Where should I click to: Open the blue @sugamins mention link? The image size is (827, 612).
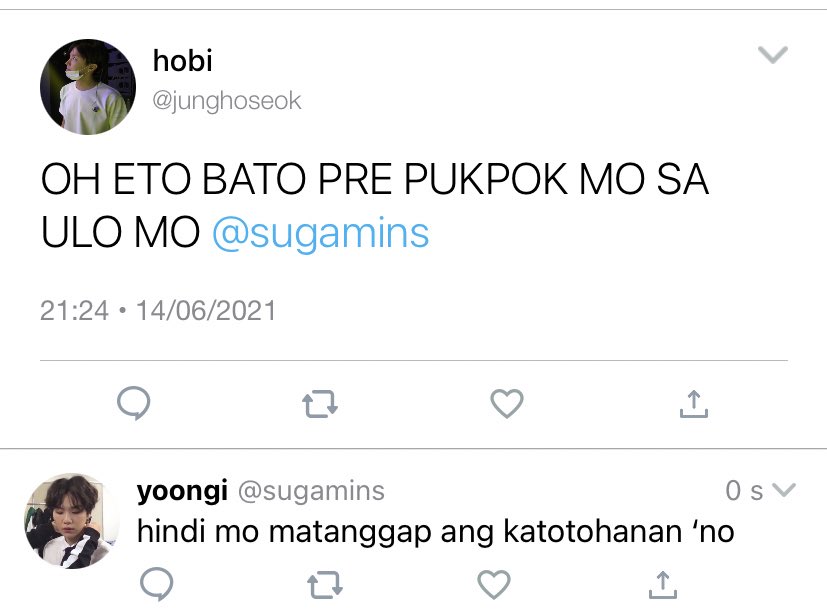click(x=321, y=233)
